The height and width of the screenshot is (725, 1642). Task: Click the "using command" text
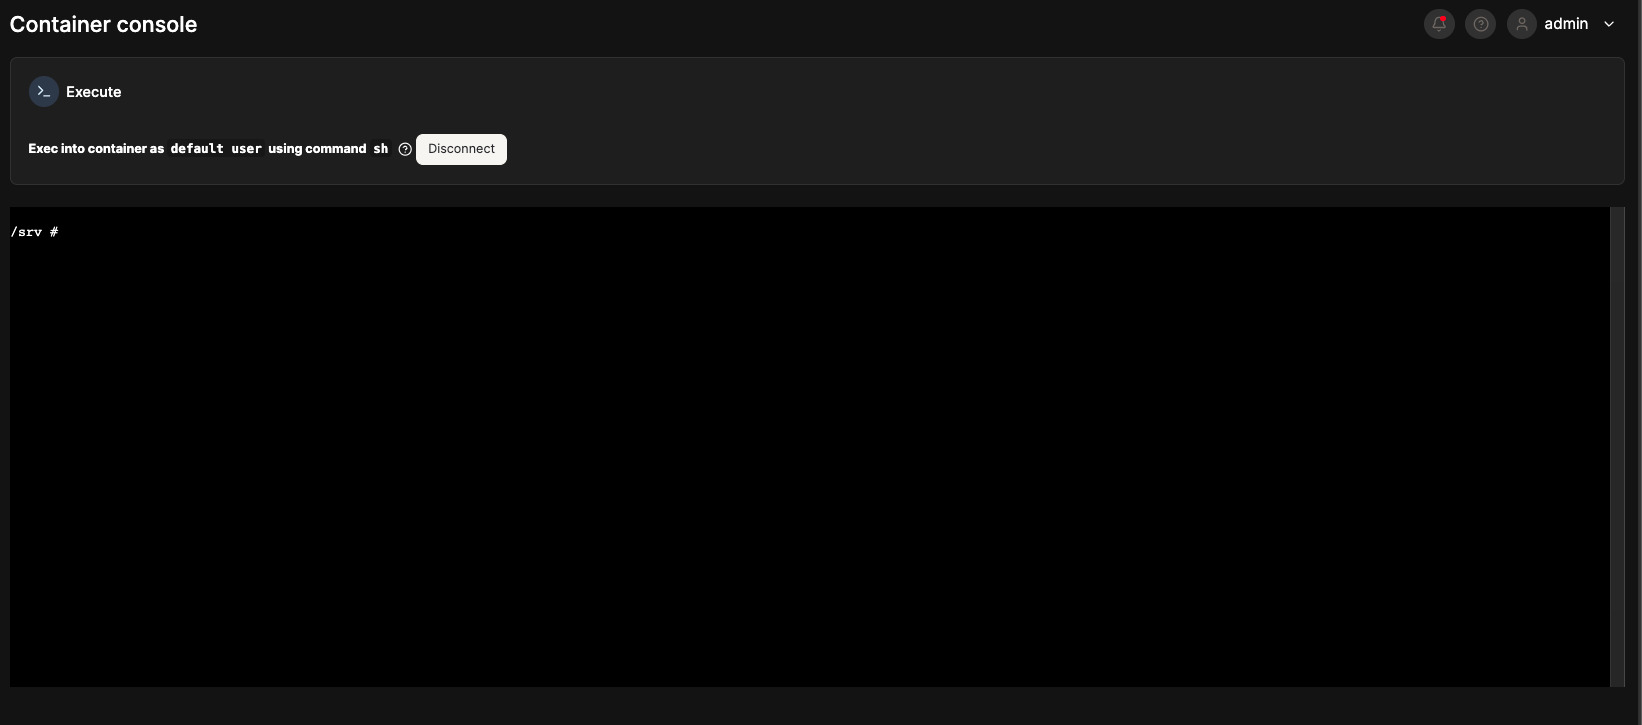(x=317, y=149)
